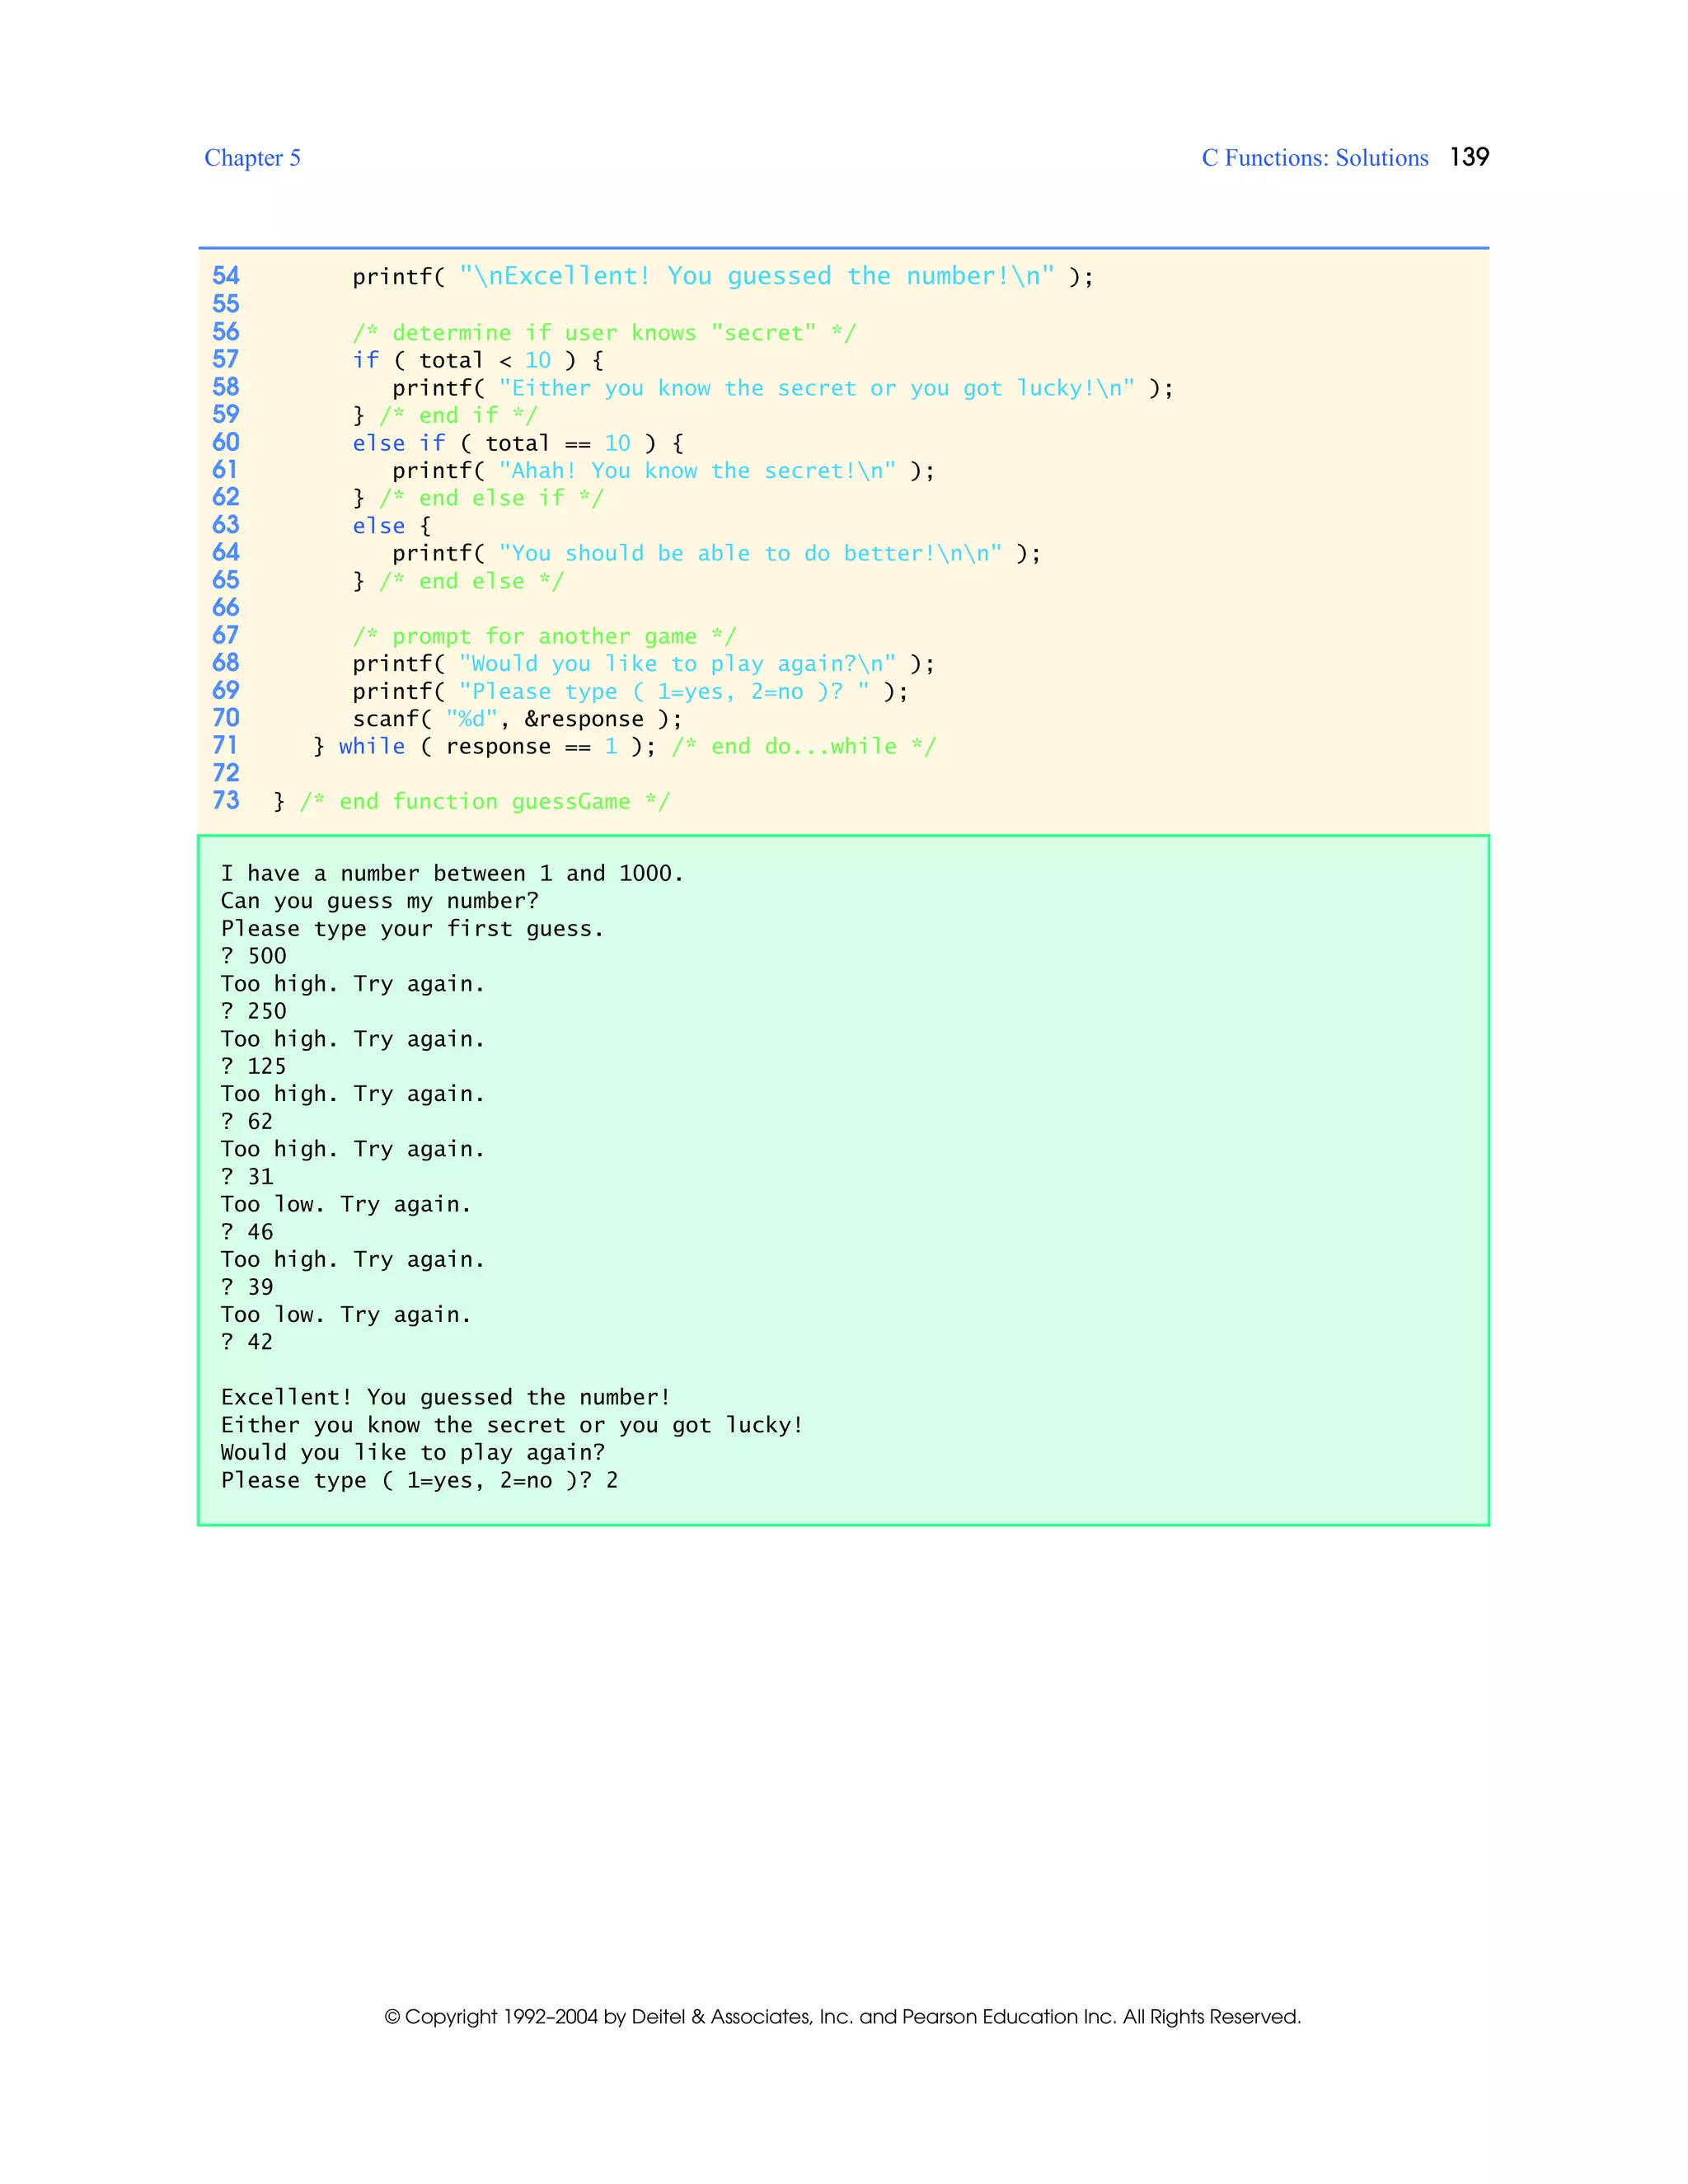Click the comment 'prompt for another game'
This screenshot has height=2184, width=1688.
pos(544,636)
